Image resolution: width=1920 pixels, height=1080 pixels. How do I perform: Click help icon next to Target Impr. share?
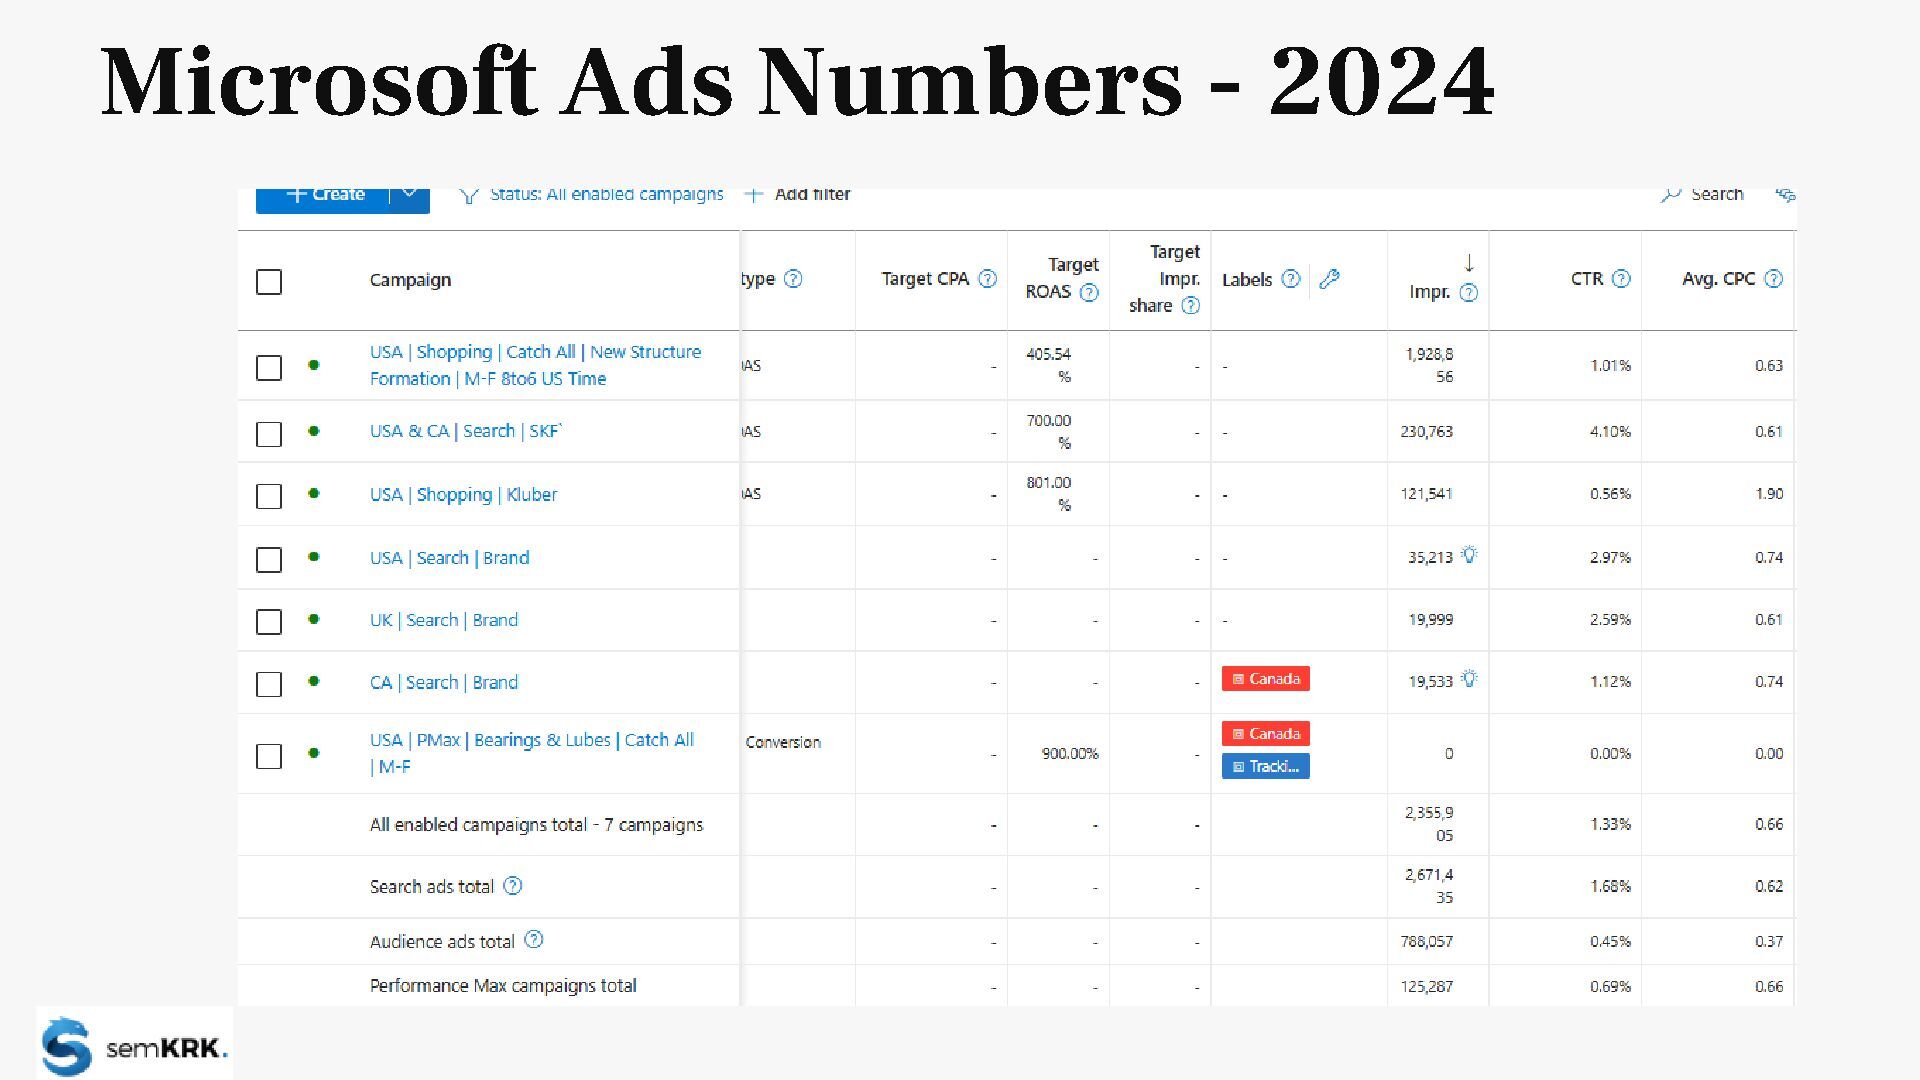point(1190,306)
